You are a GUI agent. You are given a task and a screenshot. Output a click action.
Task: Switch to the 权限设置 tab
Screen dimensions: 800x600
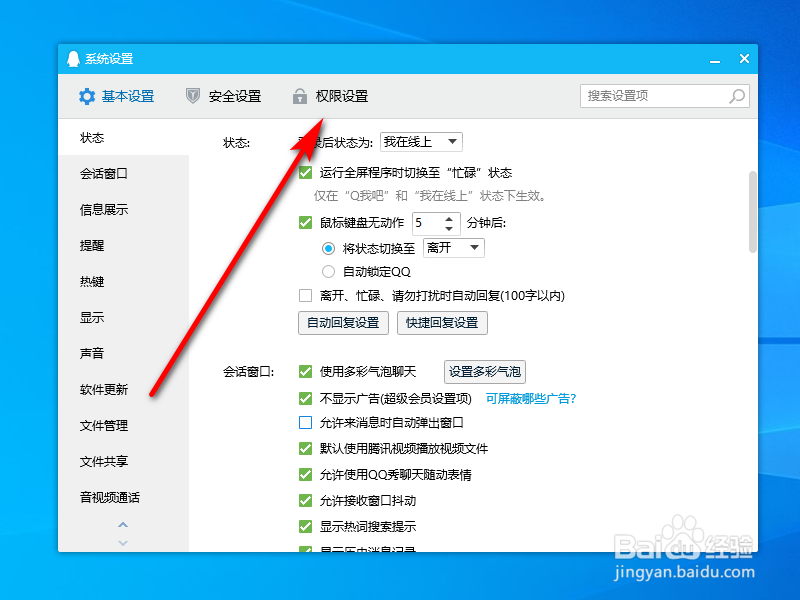pyautogui.click(x=331, y=96)
